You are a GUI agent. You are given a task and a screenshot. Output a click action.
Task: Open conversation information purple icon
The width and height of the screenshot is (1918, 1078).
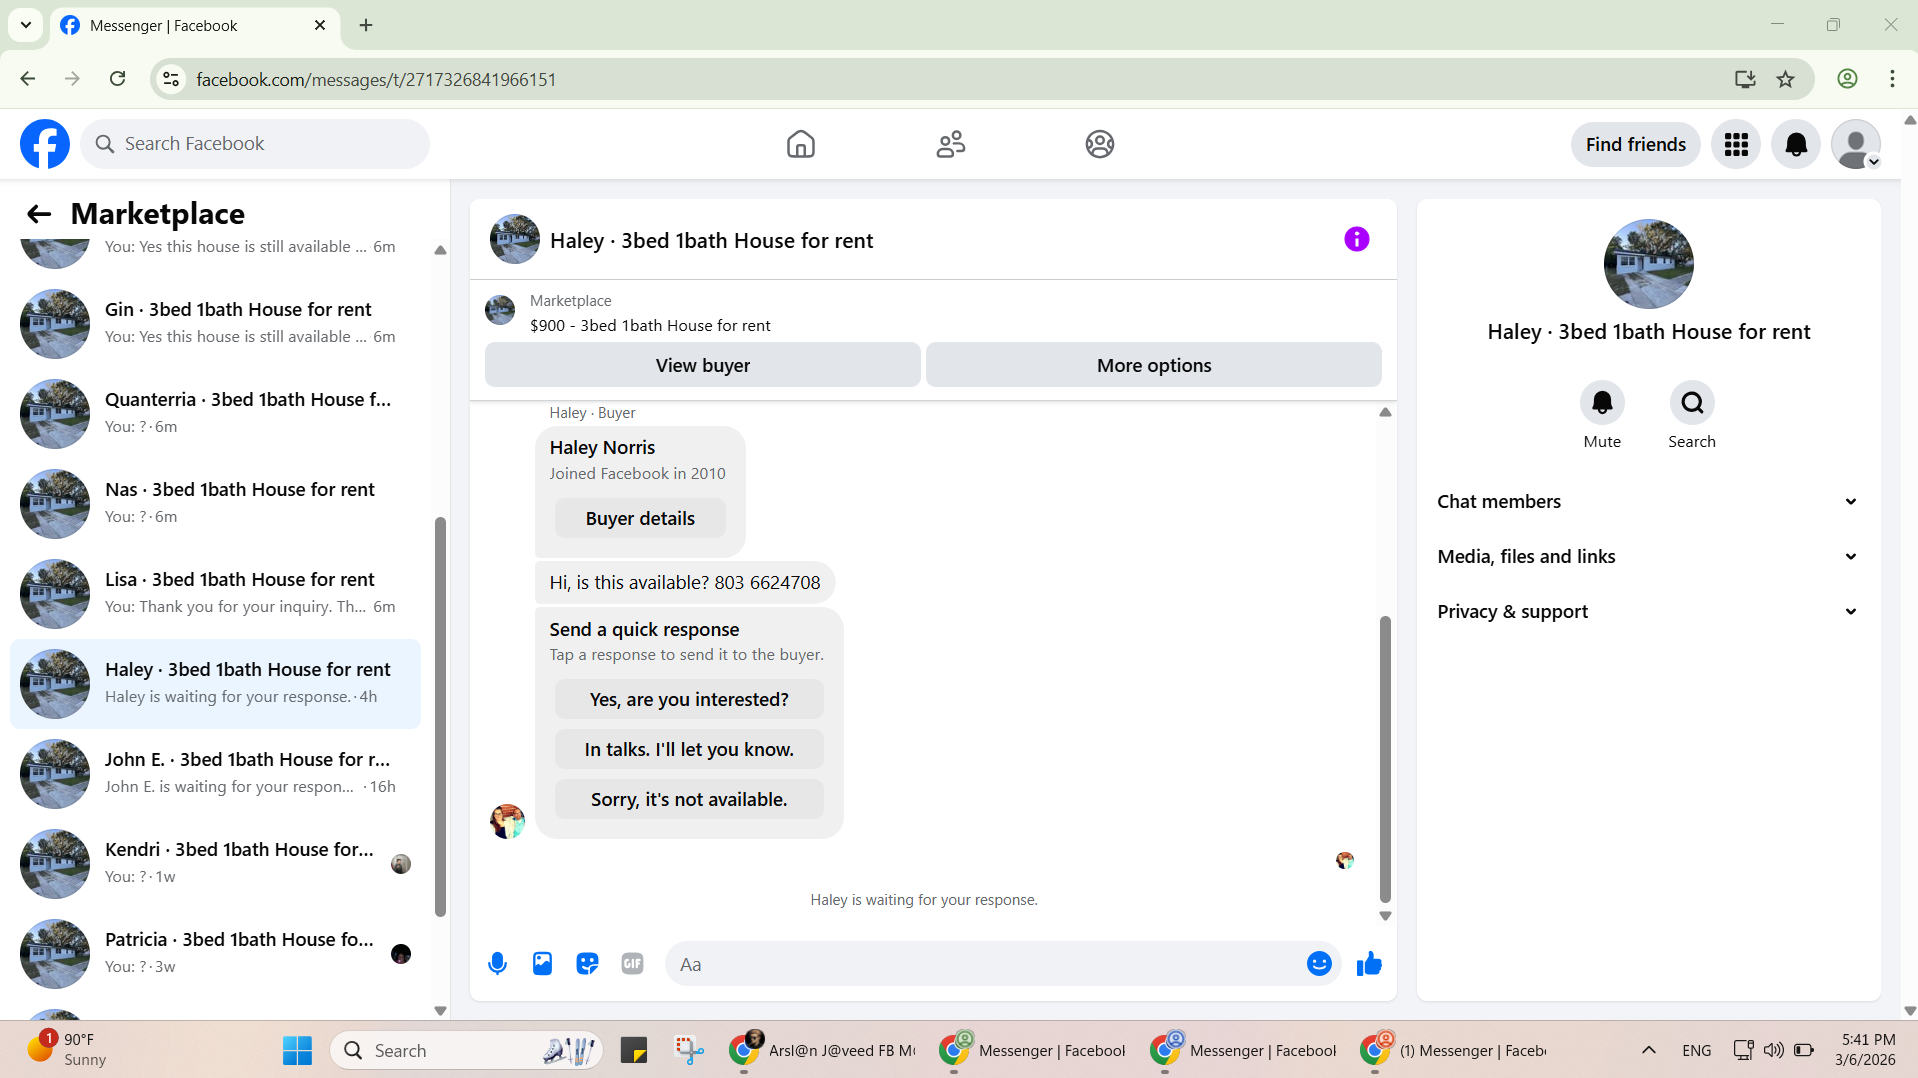1356,239
